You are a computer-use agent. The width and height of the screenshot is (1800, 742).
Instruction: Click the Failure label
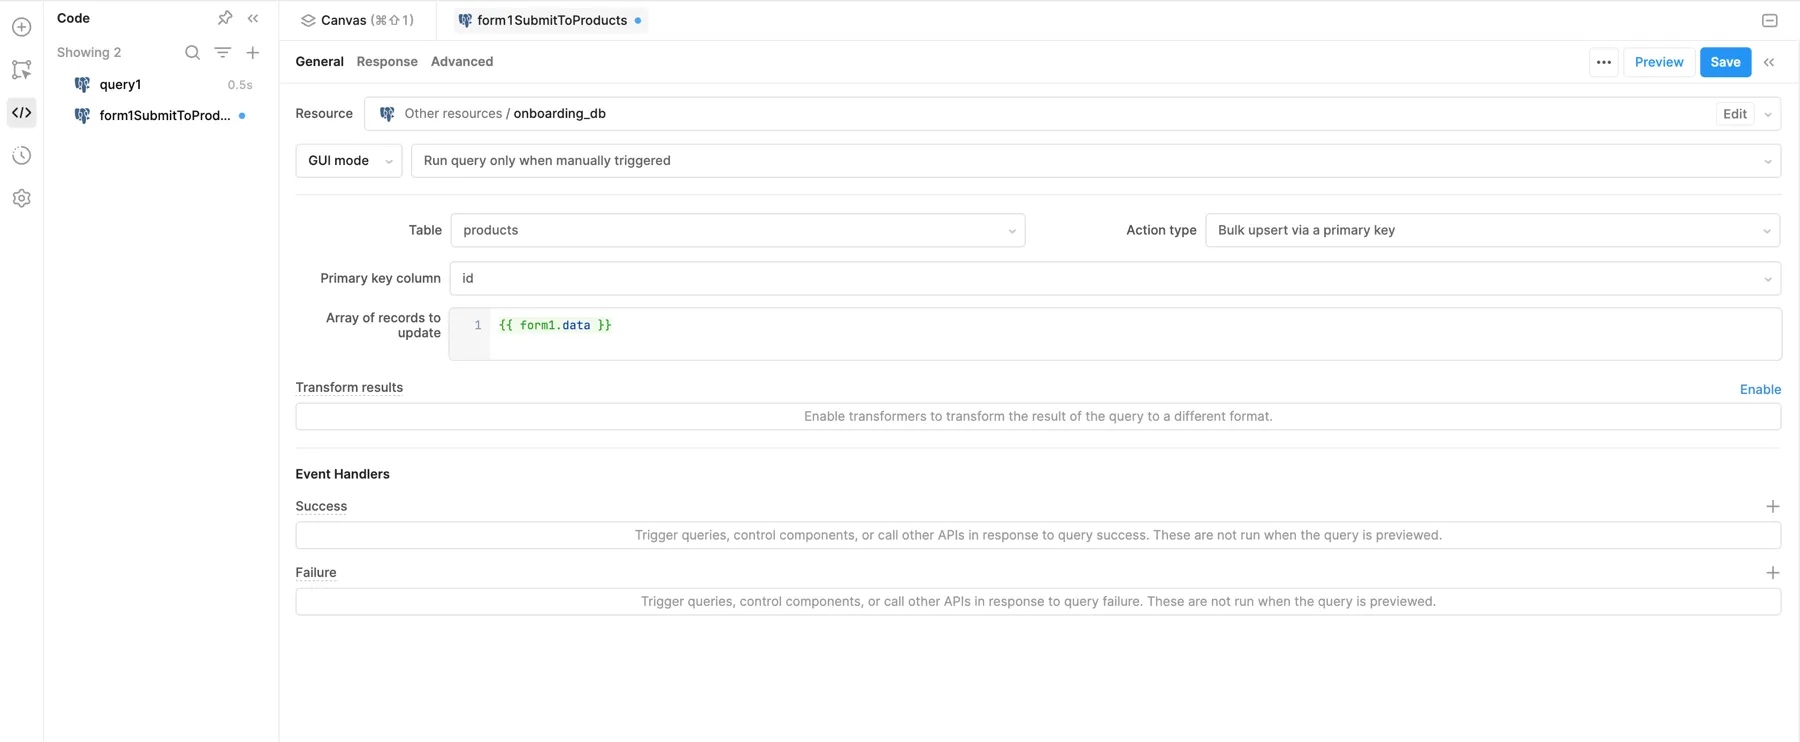[316, 572]
